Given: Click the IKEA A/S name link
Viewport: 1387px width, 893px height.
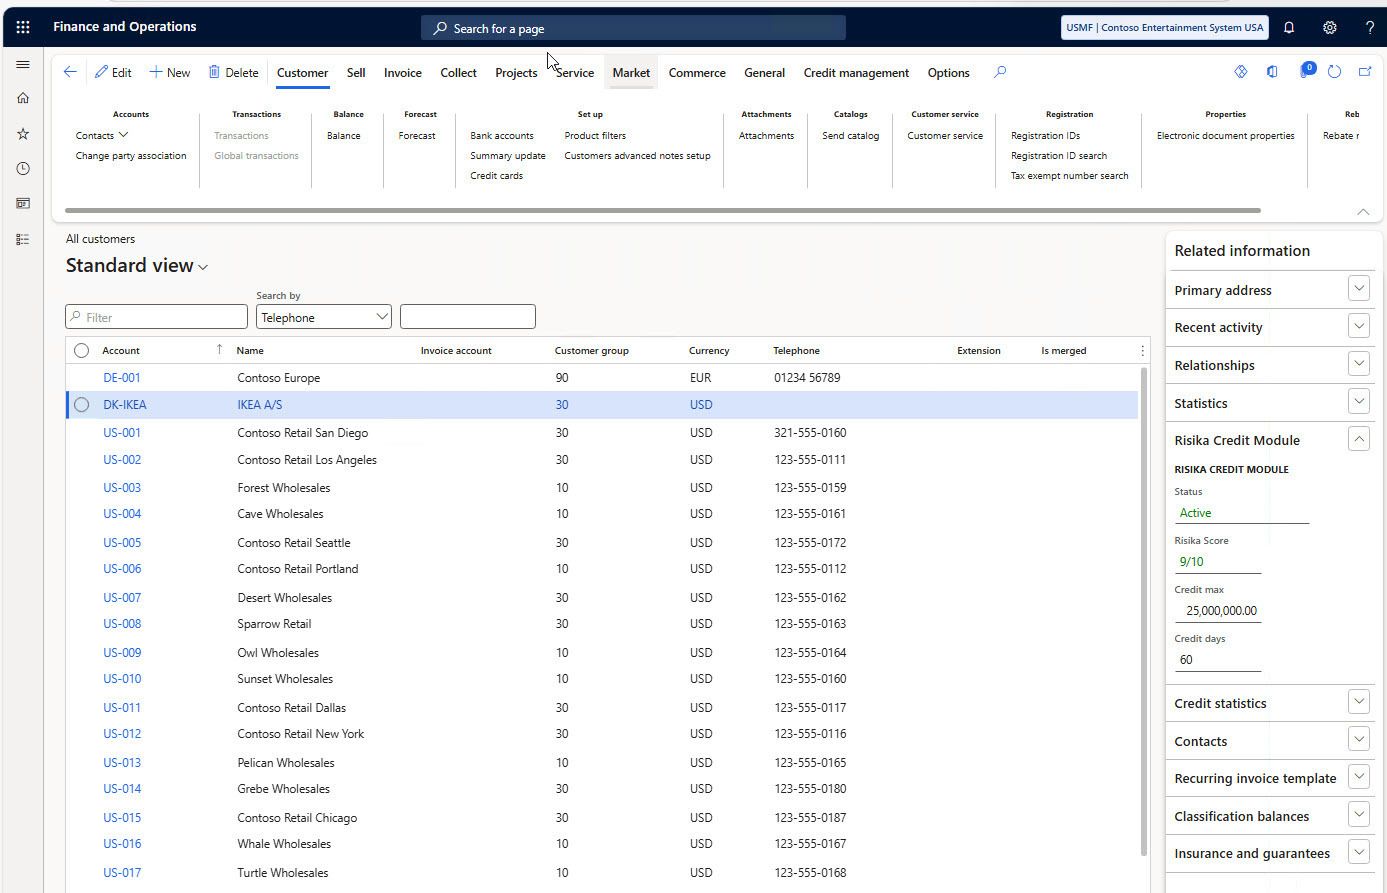Looking at the screenshot, I should tap(260, 405).
